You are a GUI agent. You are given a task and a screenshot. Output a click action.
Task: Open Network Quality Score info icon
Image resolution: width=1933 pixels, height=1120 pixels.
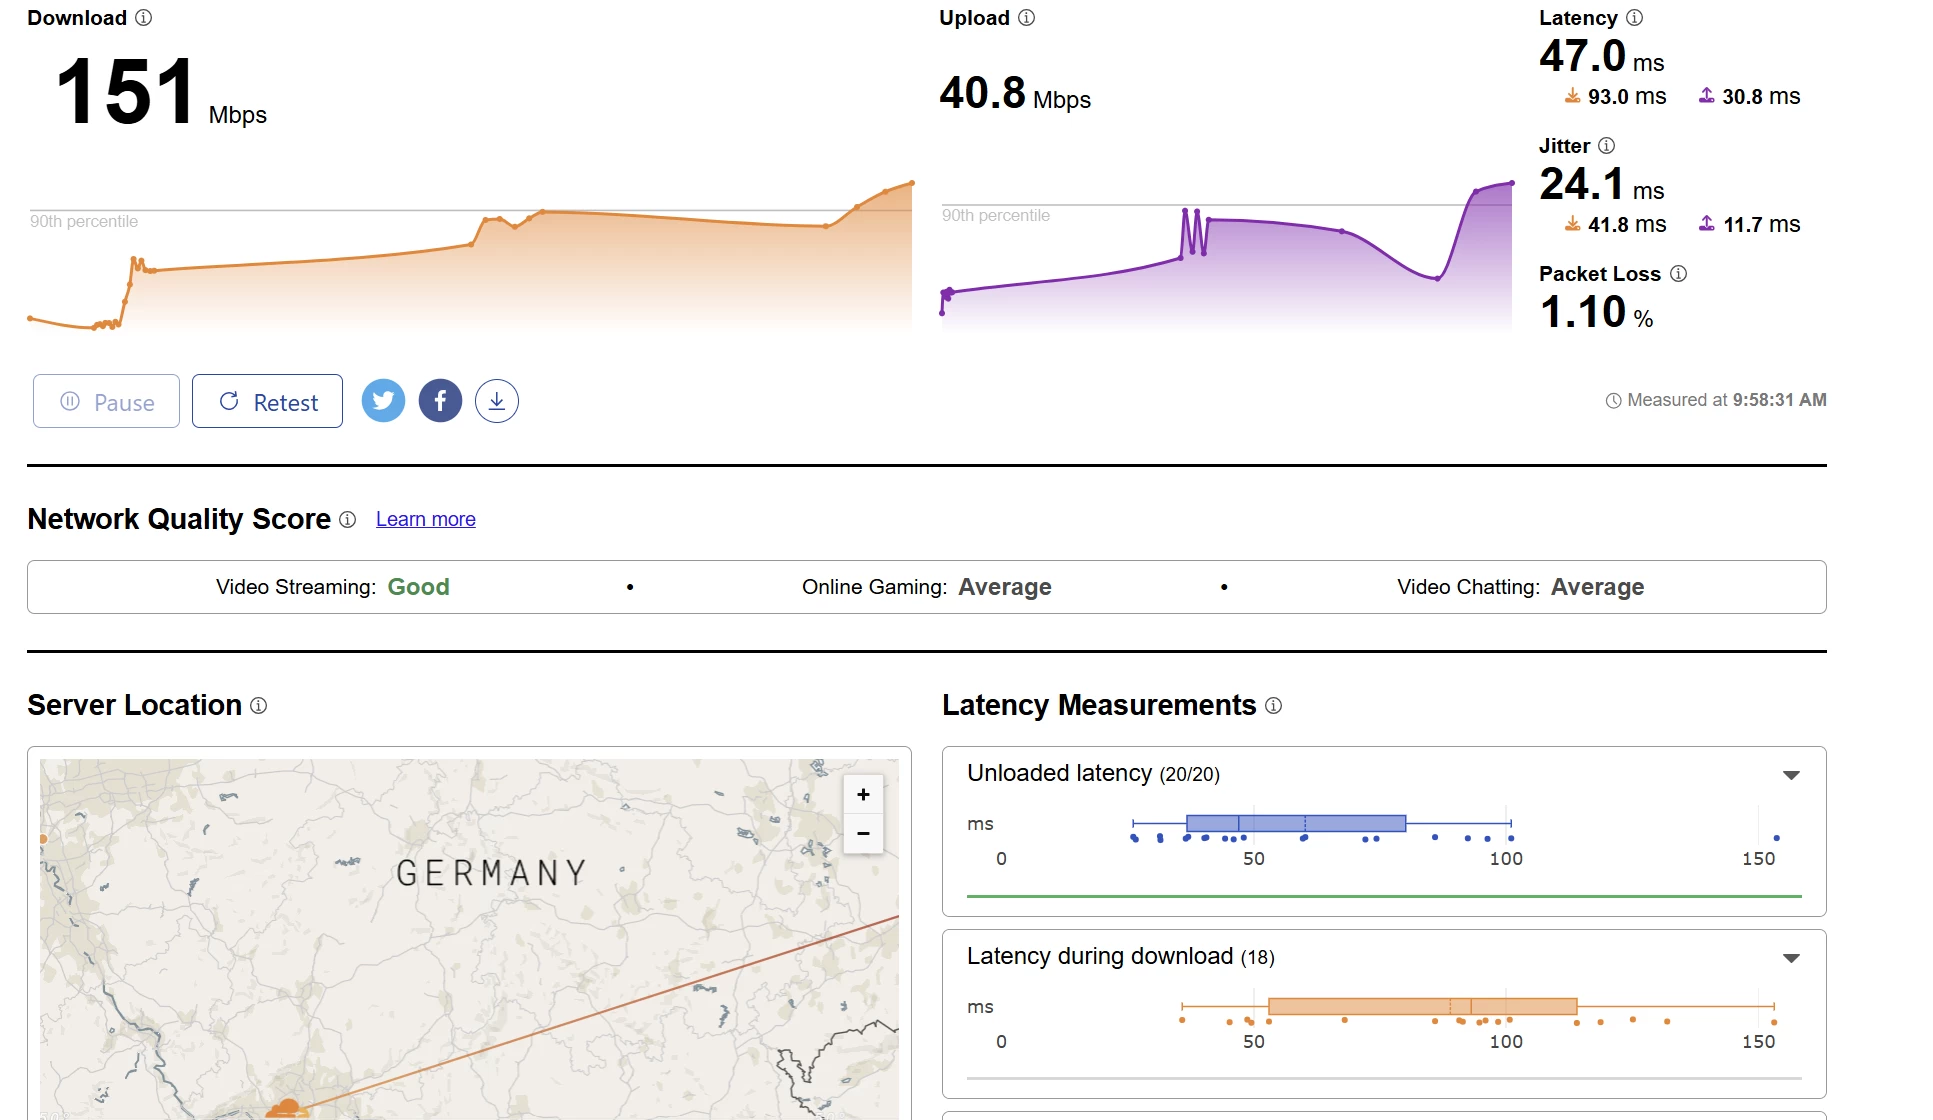(347, 520)
